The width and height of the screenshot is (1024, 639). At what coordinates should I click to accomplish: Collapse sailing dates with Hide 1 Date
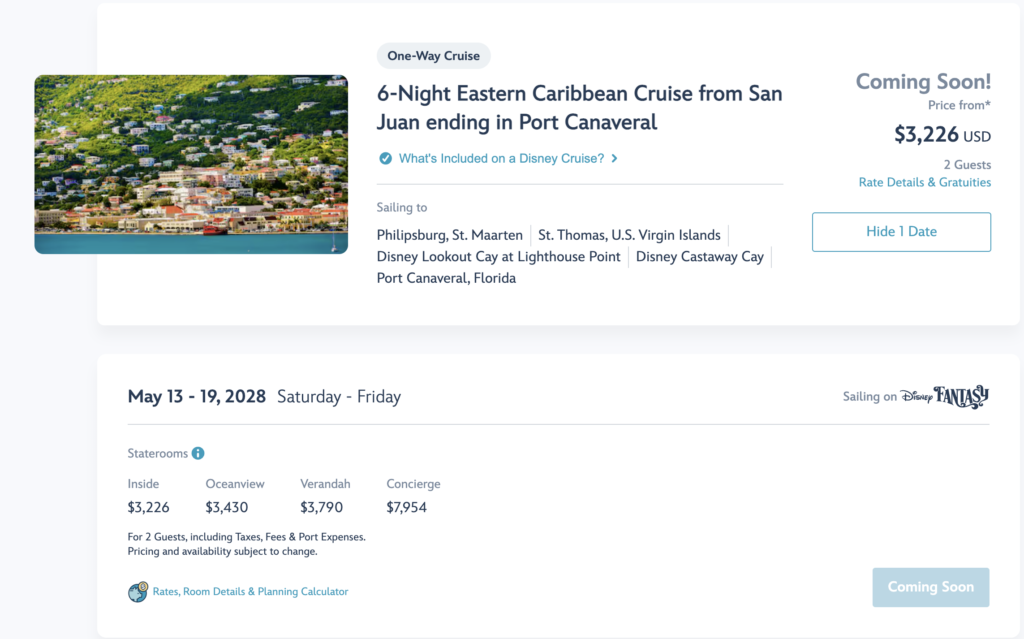pos(901,232)
